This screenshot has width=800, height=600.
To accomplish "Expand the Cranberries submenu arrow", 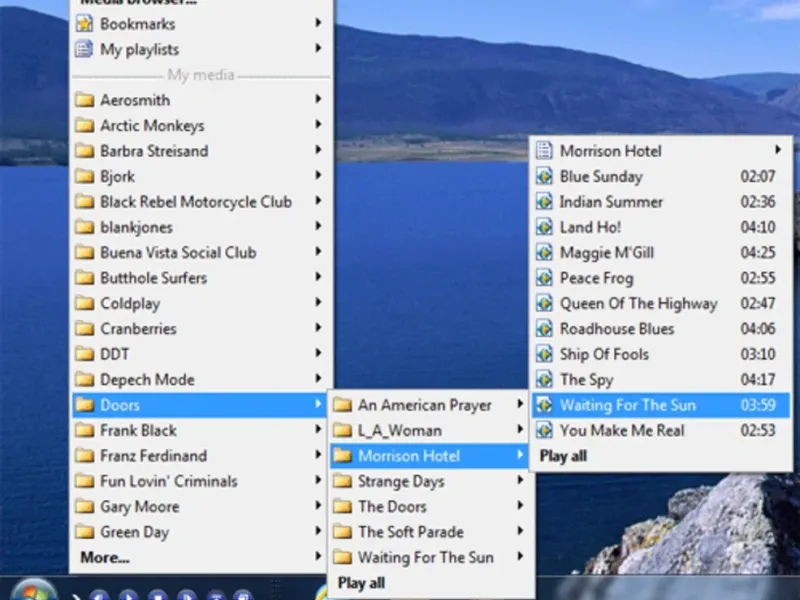I will tap(318, 327).
